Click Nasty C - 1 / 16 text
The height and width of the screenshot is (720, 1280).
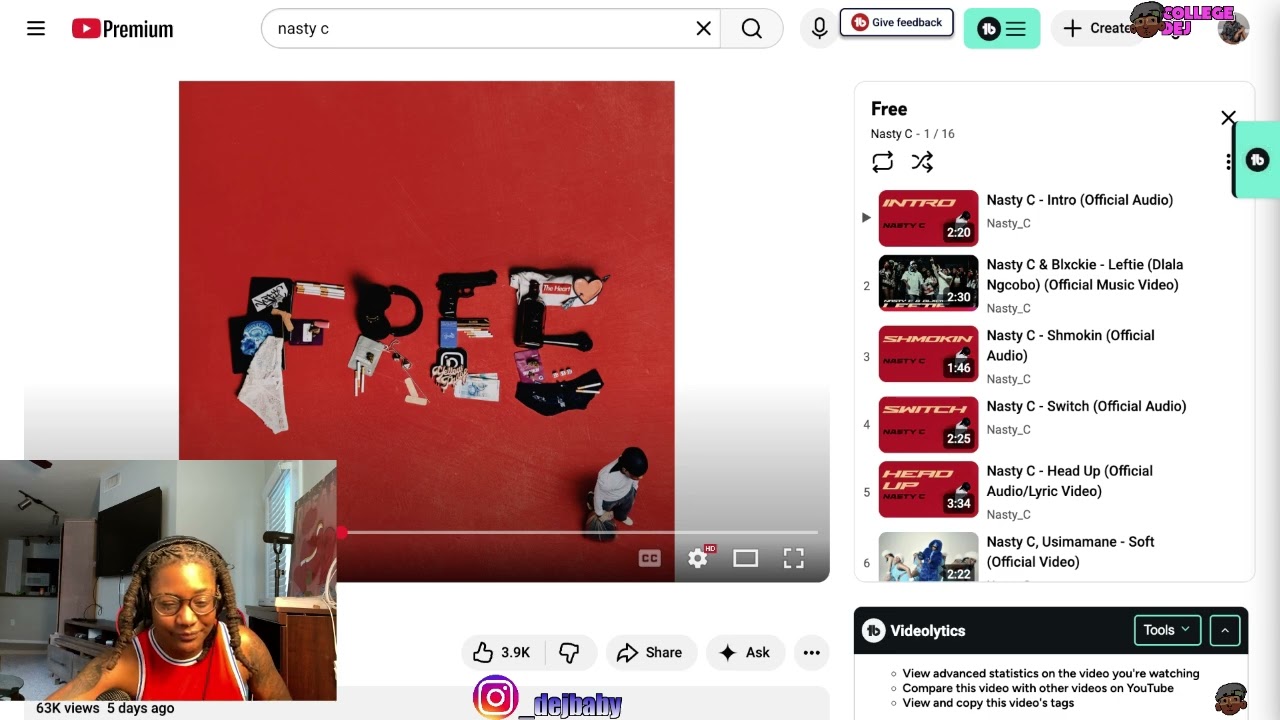913,134
